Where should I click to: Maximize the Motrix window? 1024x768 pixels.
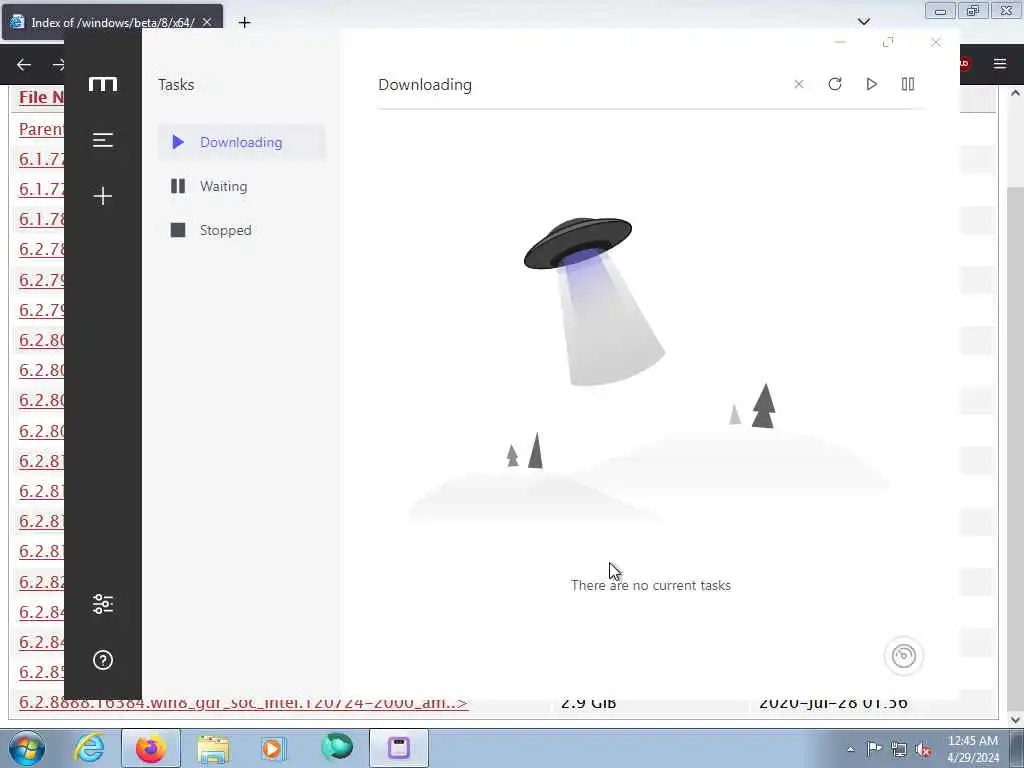pos(888,42)
